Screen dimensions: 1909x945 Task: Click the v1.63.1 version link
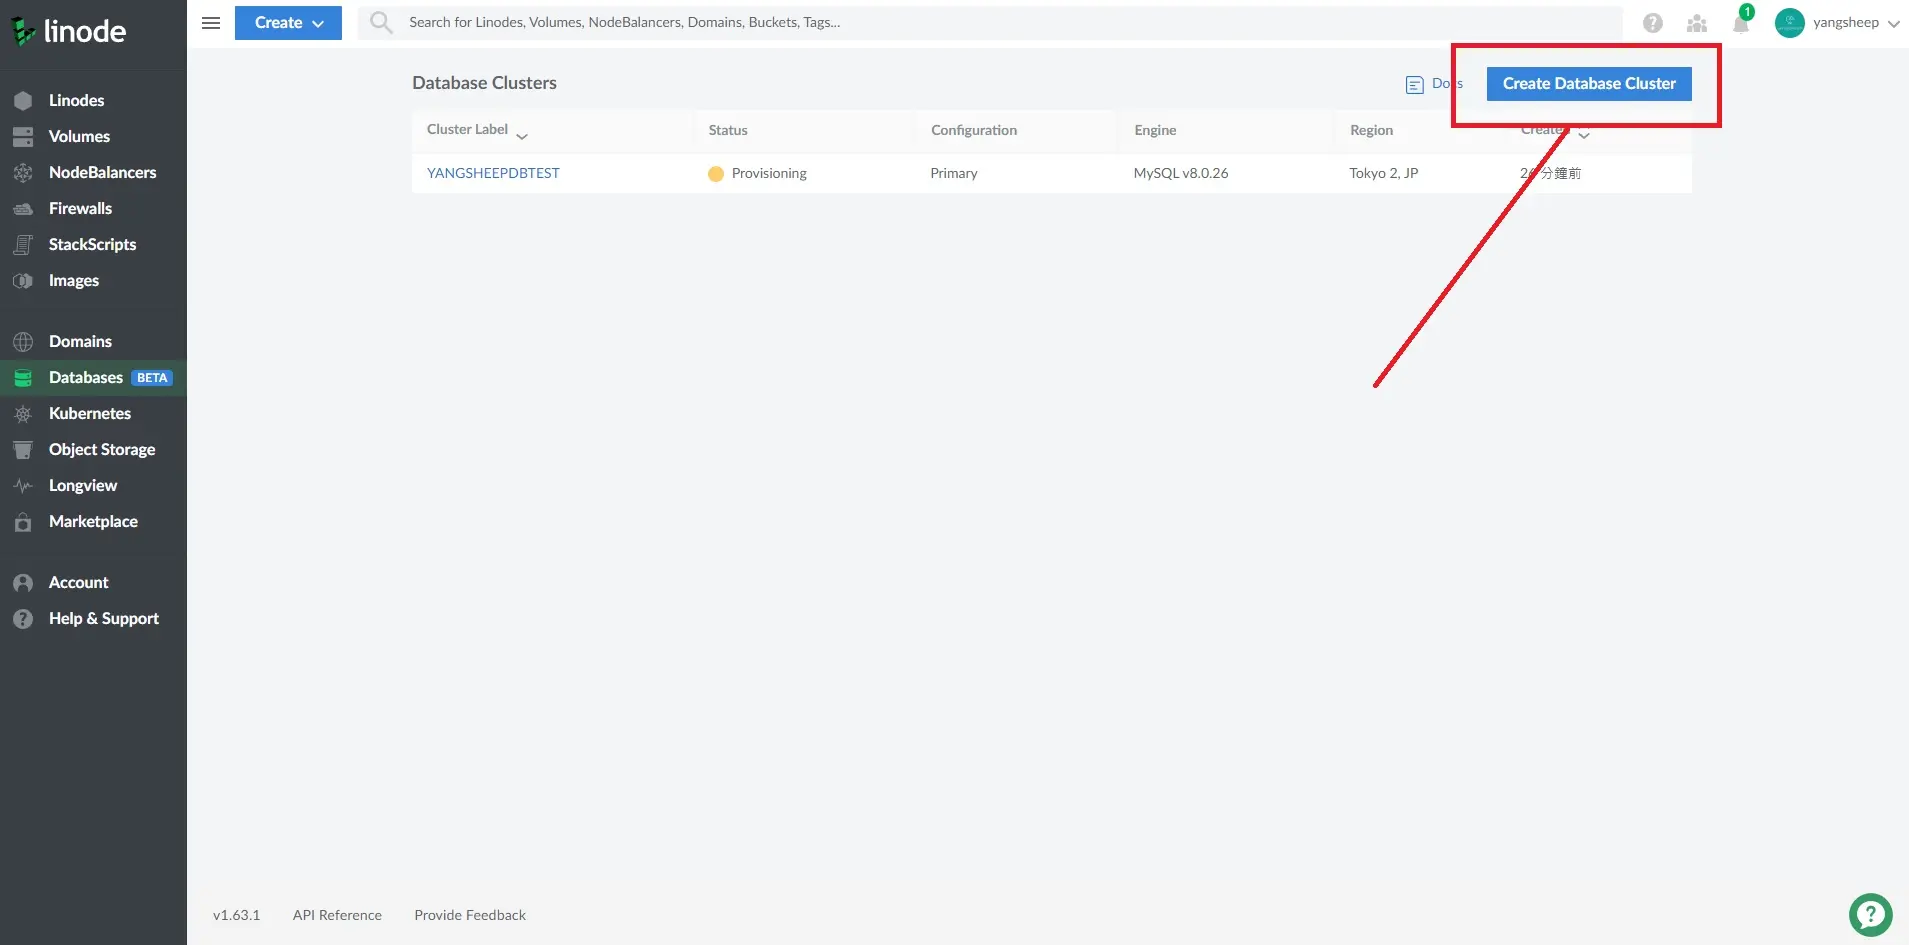tap(236, 915)
